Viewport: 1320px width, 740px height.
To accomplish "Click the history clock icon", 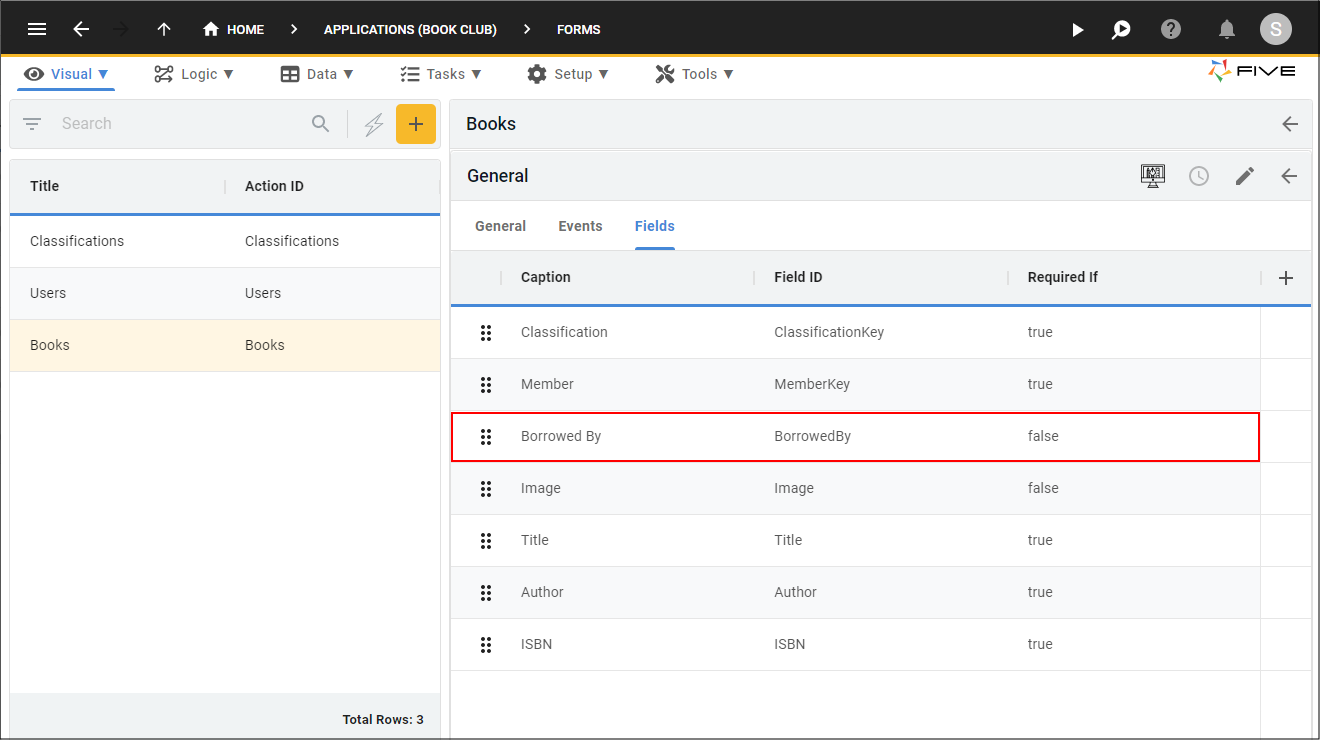I will (x=1198, y=176).
